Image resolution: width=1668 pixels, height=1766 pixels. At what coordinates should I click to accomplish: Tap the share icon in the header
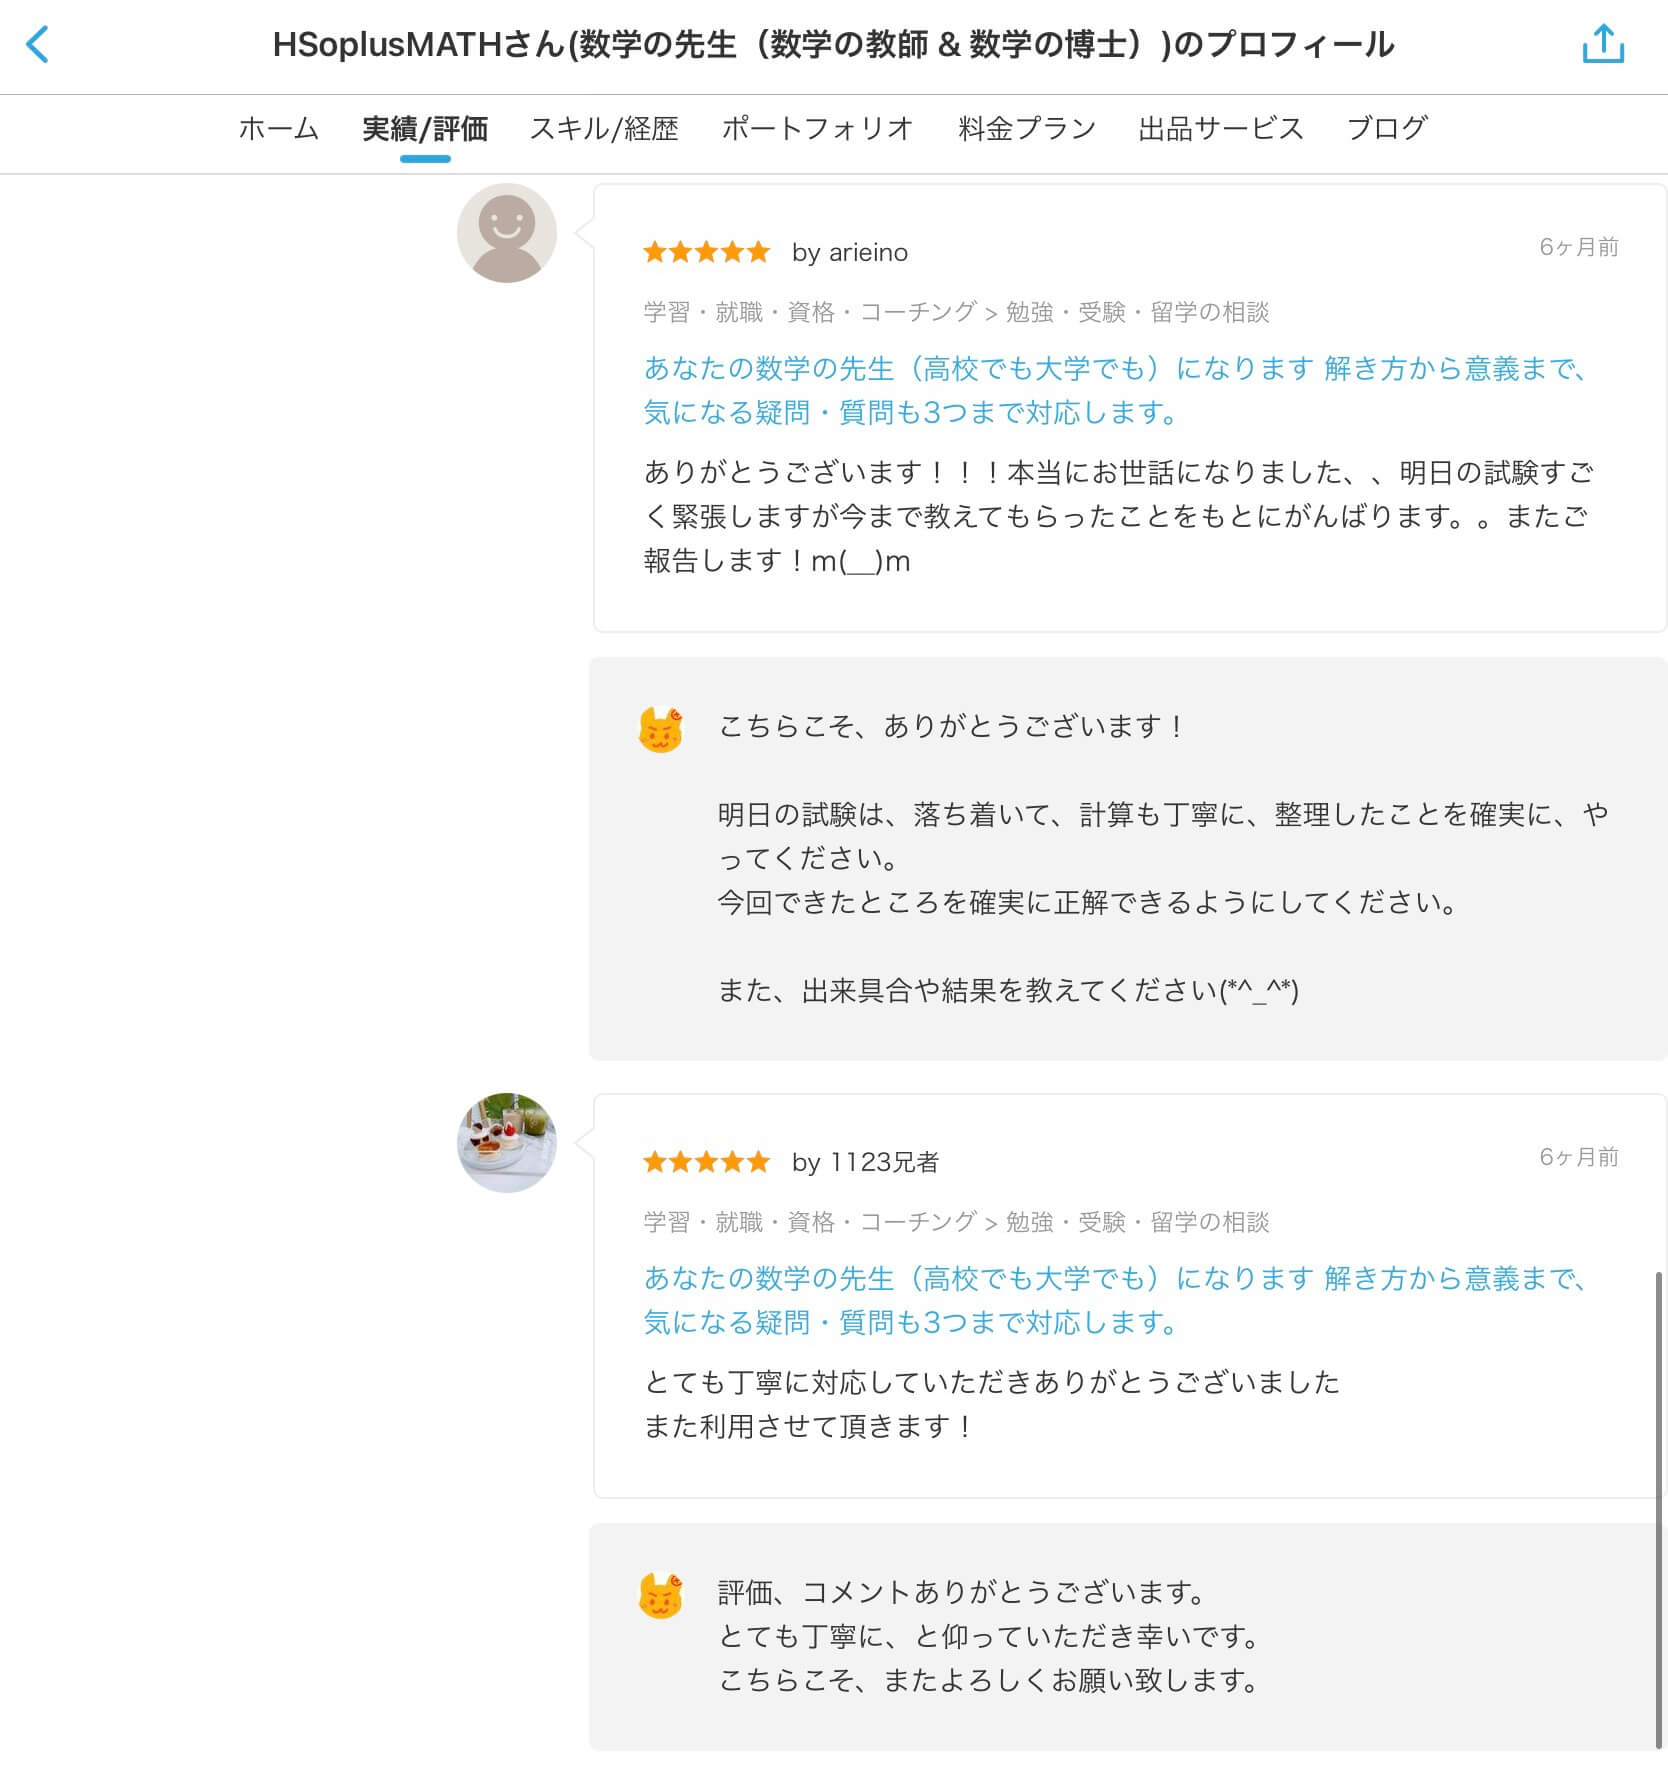[1603, 44]
